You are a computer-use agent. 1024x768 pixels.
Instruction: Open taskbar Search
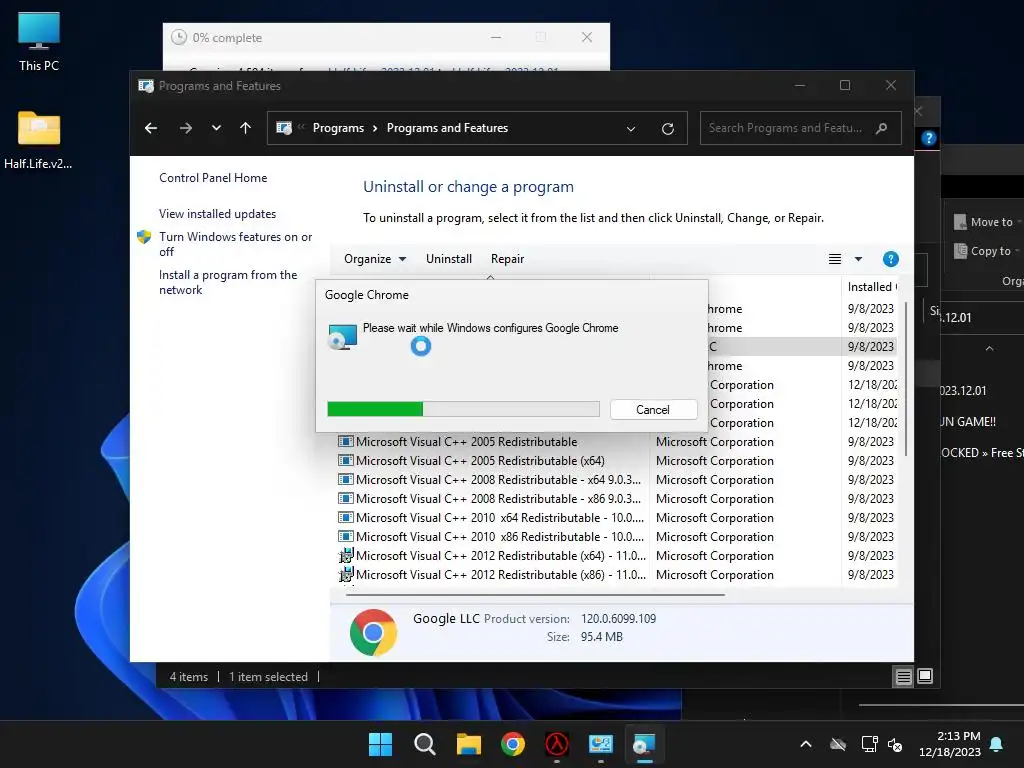pyautogui.click(x=424, y=744)
